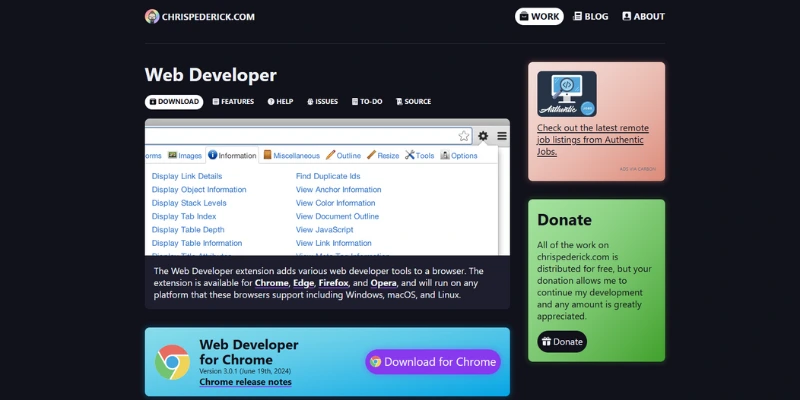The height and width of the screenshot is (400, 800).
Task: Click the Donate button
Action: 562,342
